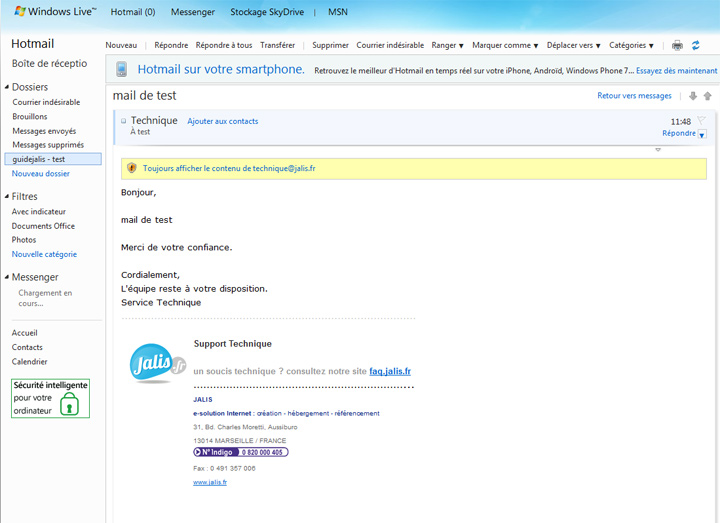Open the Ranger dropdown
The height and width of the screenshot is (523, 720).
coord(447,45)
